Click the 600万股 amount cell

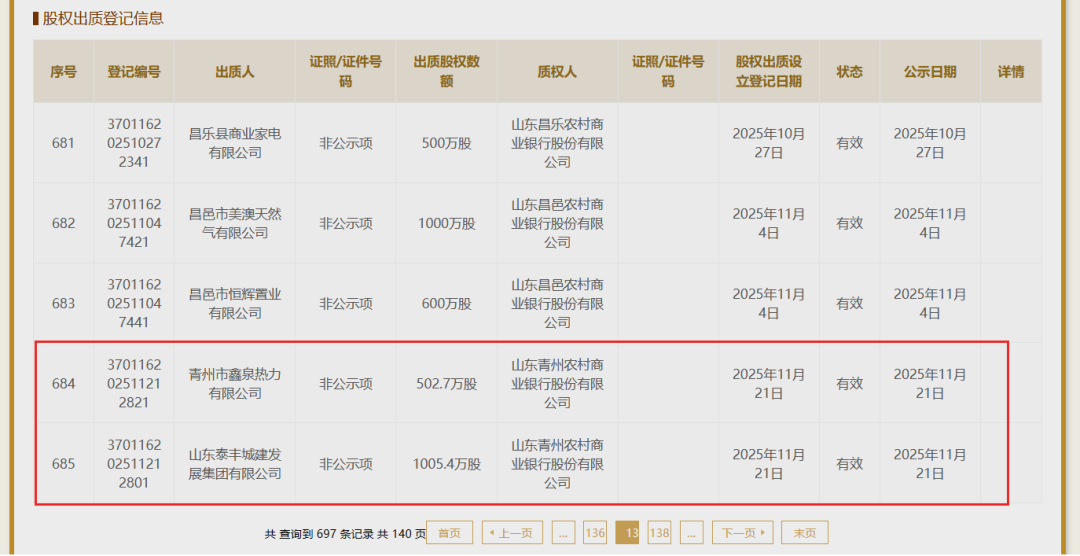446,303
